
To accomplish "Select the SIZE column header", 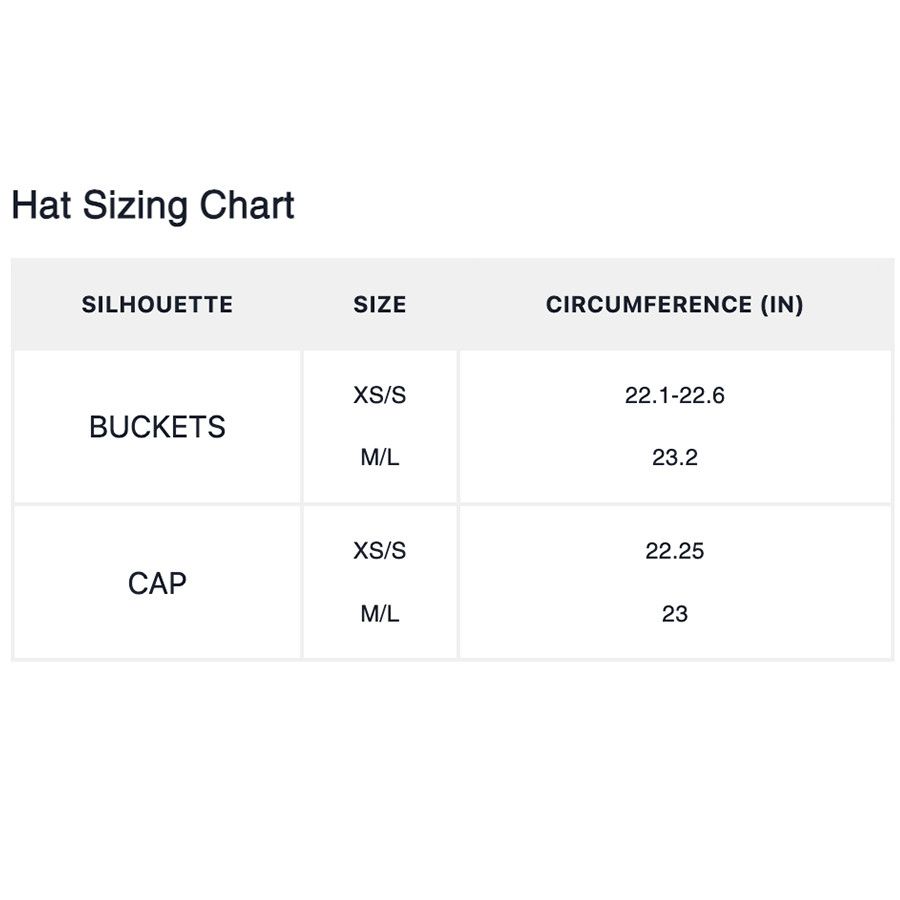I will (379, 304).
